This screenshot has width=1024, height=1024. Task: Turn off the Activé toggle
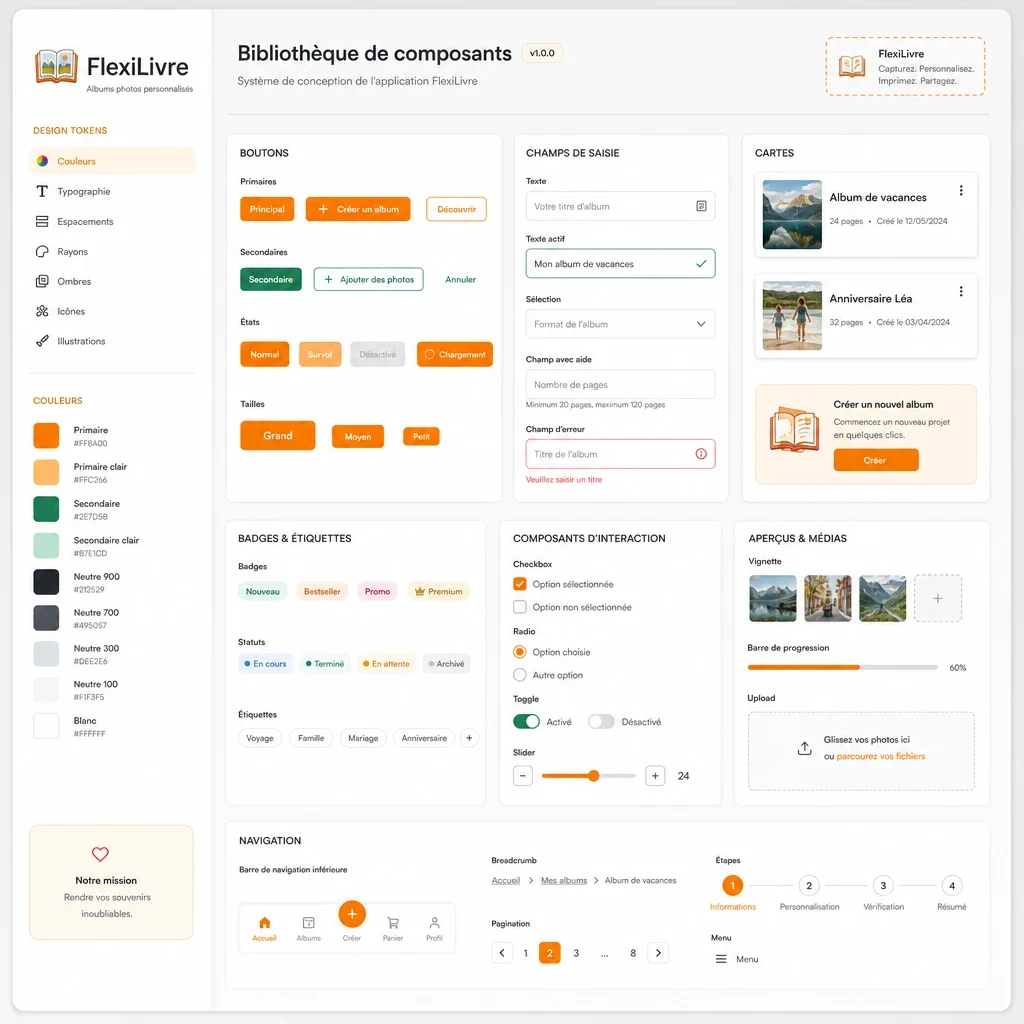pyautogui.click(x=526, y=722)
